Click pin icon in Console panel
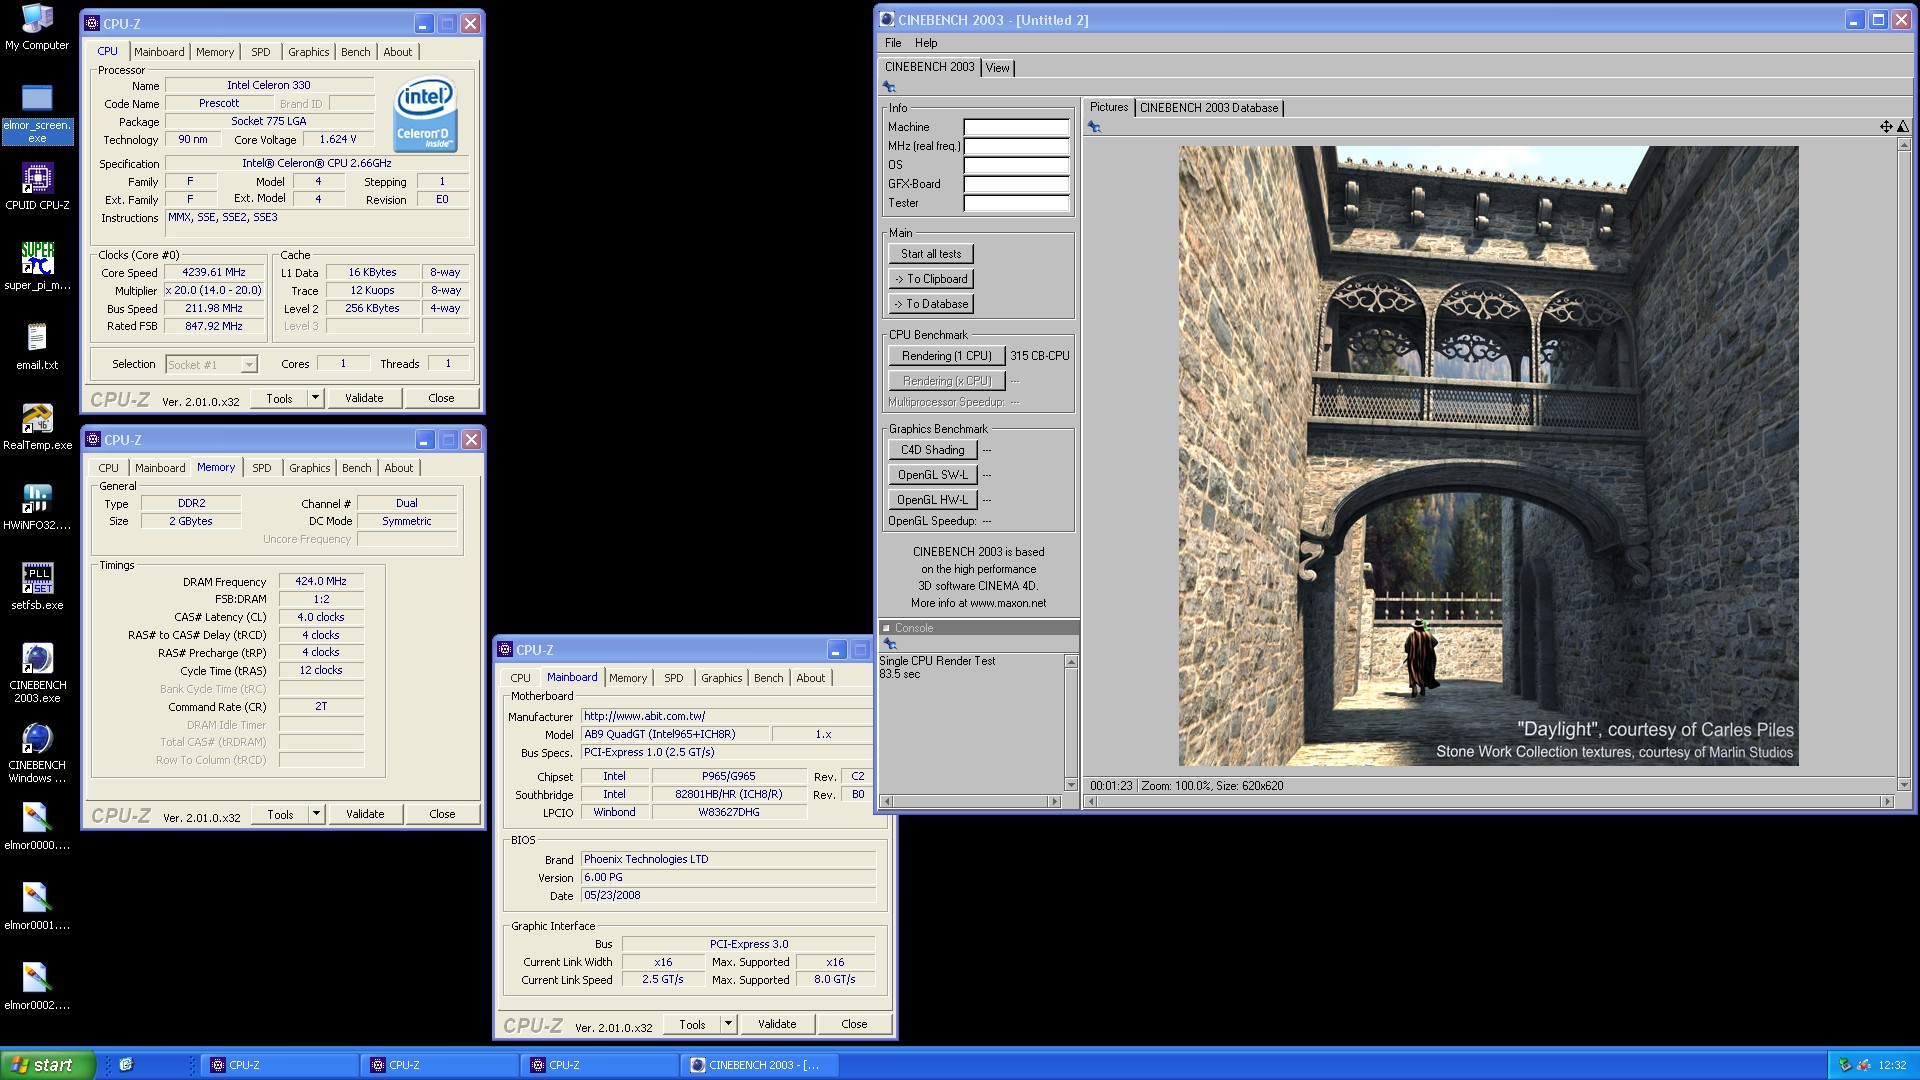 pos(890,645)
